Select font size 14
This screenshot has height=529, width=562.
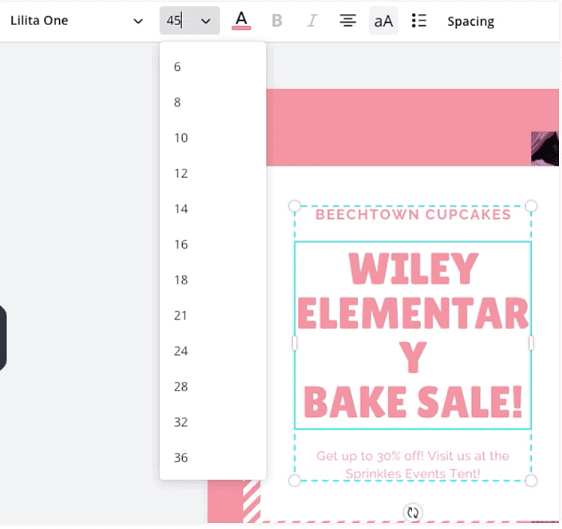coord(213,209)
